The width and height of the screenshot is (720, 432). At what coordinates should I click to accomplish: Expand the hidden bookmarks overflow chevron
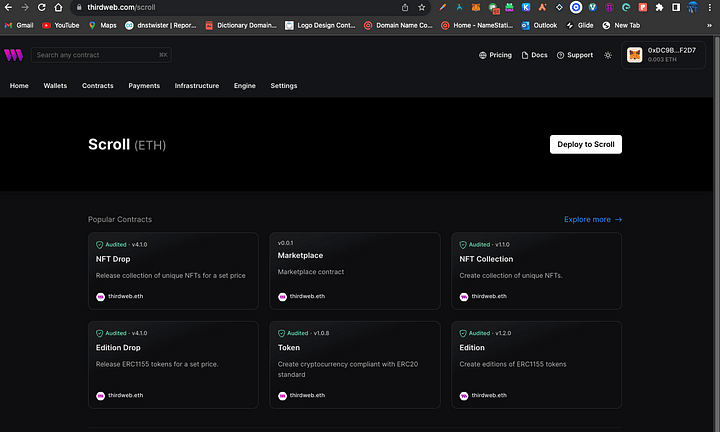tap(710, 24)
